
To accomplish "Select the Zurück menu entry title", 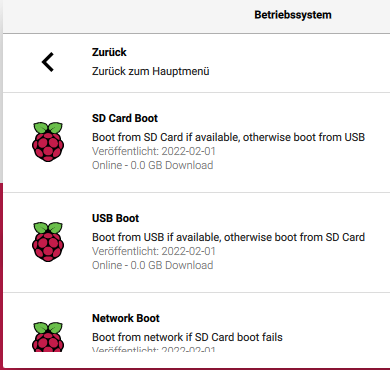I will pyautogui.click(x=109, y=52).
